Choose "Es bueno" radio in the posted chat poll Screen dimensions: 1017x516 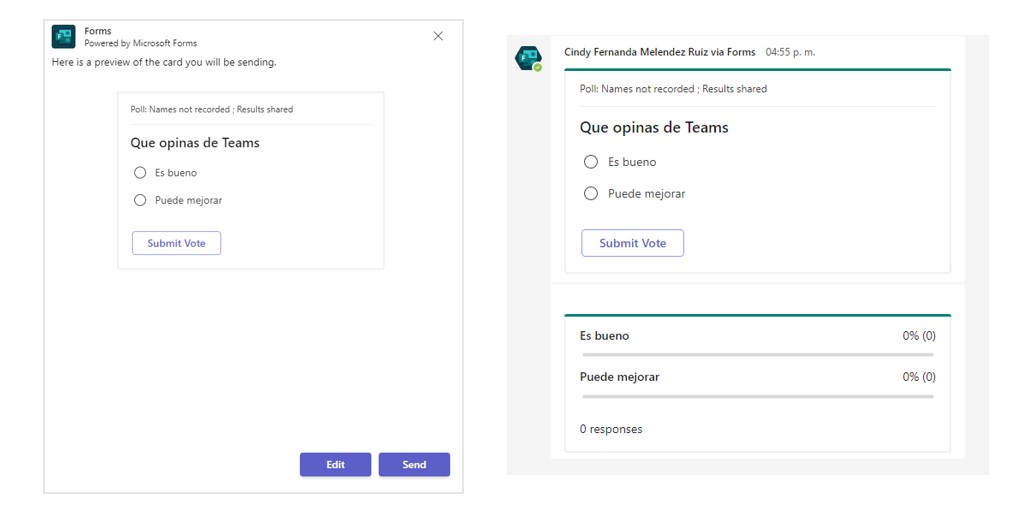[591, 162]
